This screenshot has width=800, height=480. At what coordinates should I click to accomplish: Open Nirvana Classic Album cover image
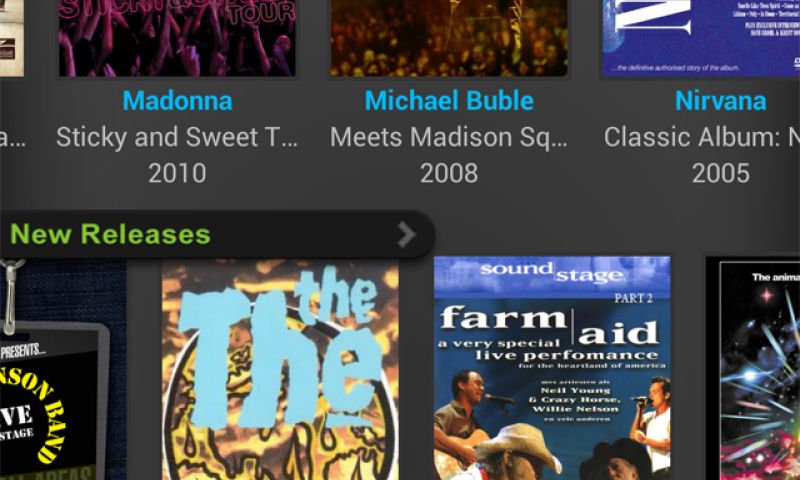[x=701, y=38]
